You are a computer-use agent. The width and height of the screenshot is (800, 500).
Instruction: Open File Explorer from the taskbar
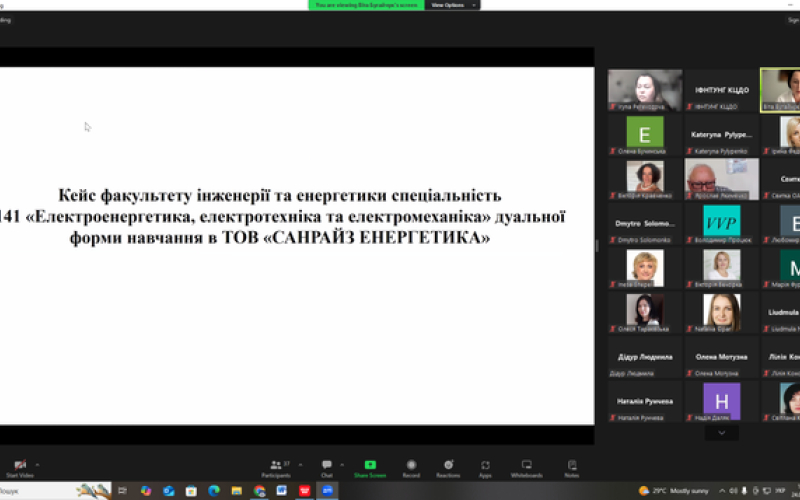point(236,491)
